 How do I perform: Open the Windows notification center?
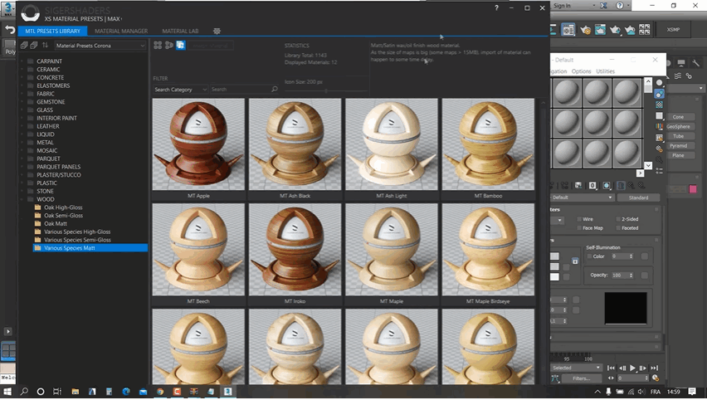(x=693, y=391)
